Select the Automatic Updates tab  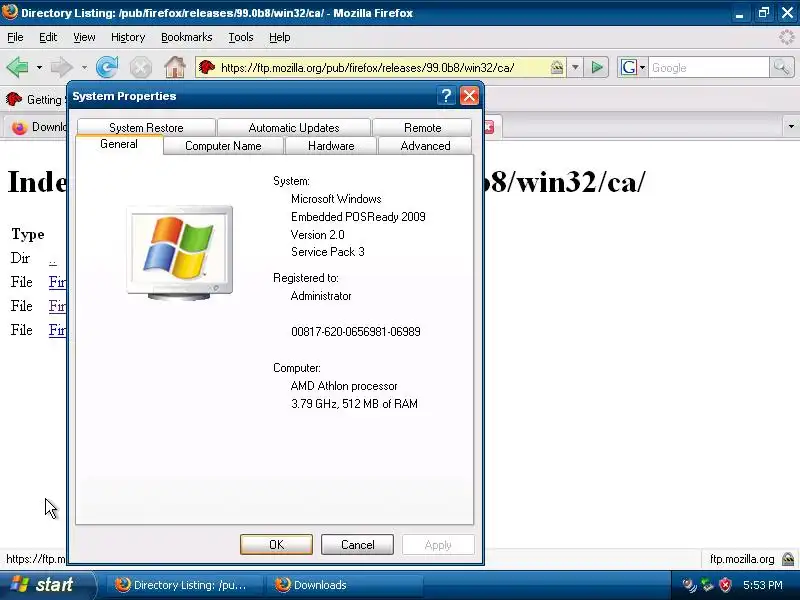point(294,128)
